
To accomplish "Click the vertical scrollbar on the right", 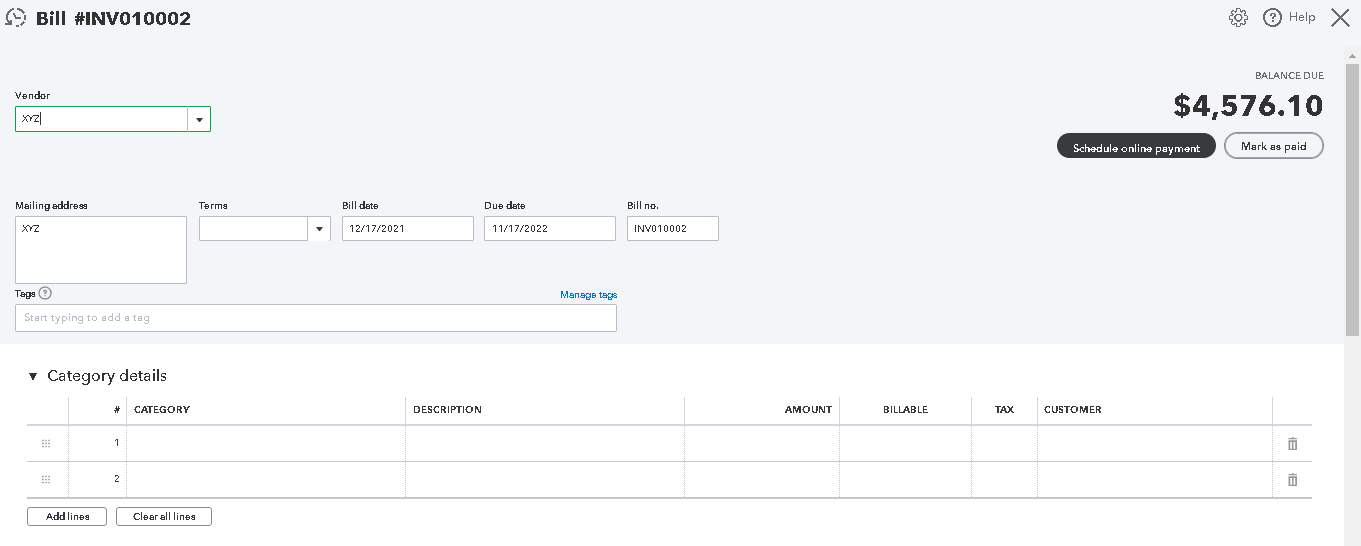I will pos(1352,200).
